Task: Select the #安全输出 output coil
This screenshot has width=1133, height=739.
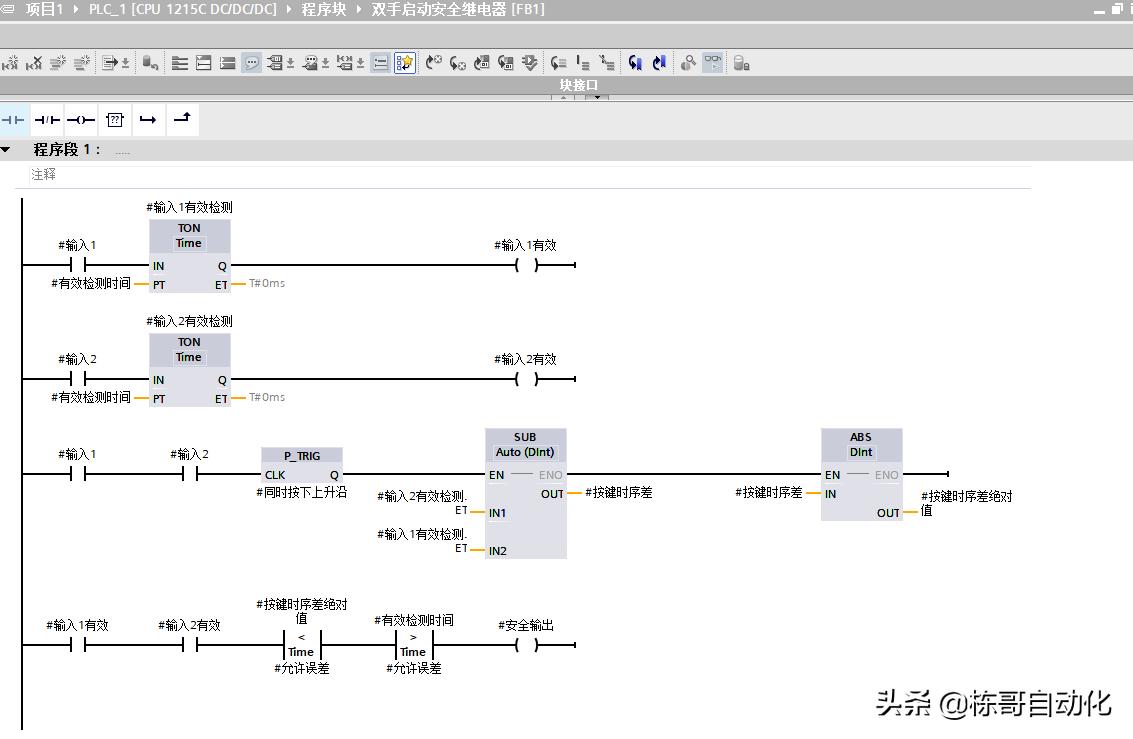Action: pos(526,646)
